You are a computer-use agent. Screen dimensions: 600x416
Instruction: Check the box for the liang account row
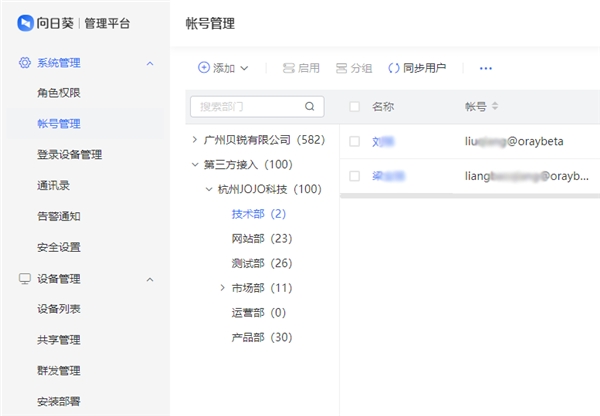tap(354, 176)
